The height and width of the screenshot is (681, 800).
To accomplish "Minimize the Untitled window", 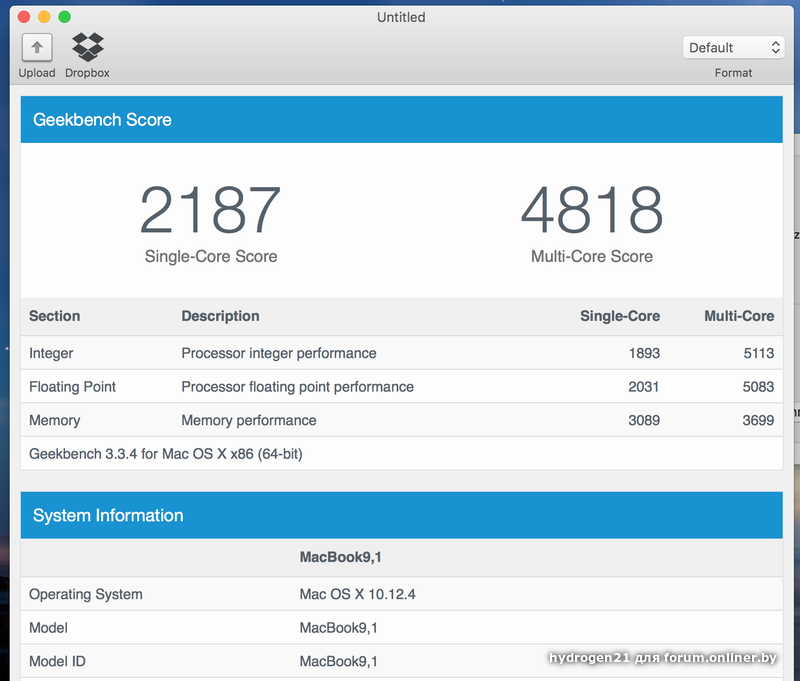I will tap(44, 17).
